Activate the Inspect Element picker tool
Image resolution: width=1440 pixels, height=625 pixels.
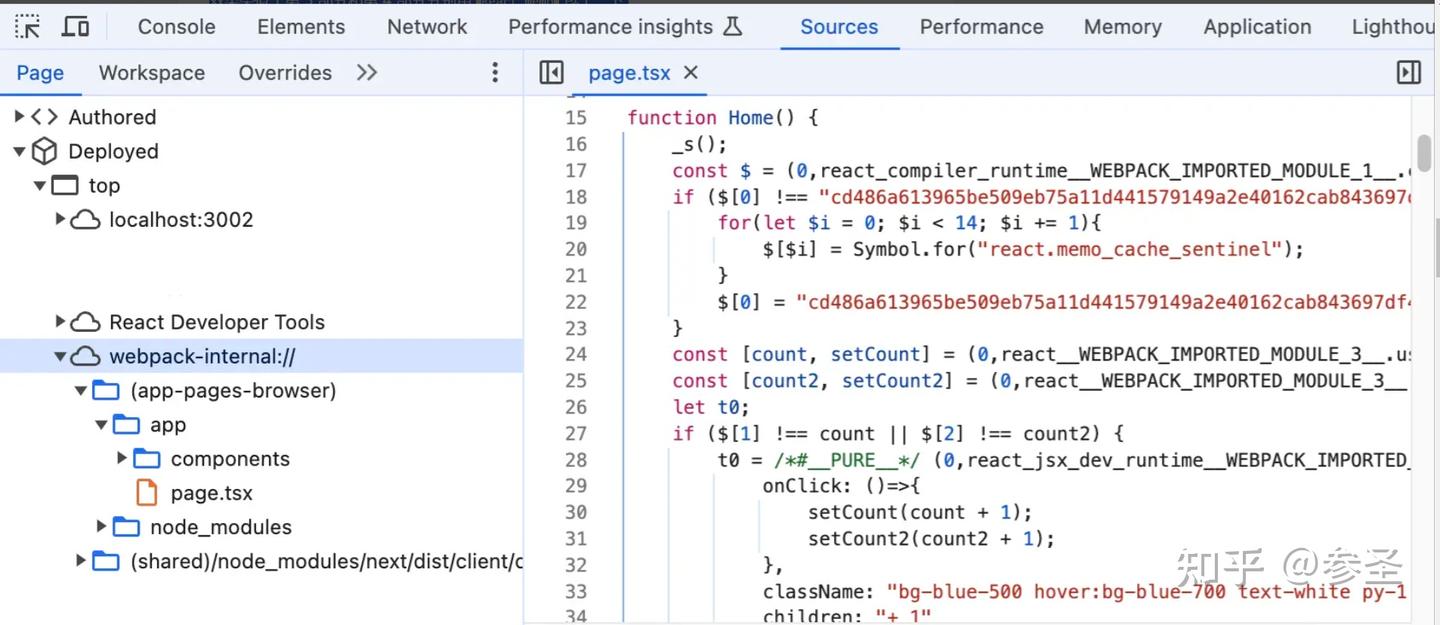[x=27, y=25]
